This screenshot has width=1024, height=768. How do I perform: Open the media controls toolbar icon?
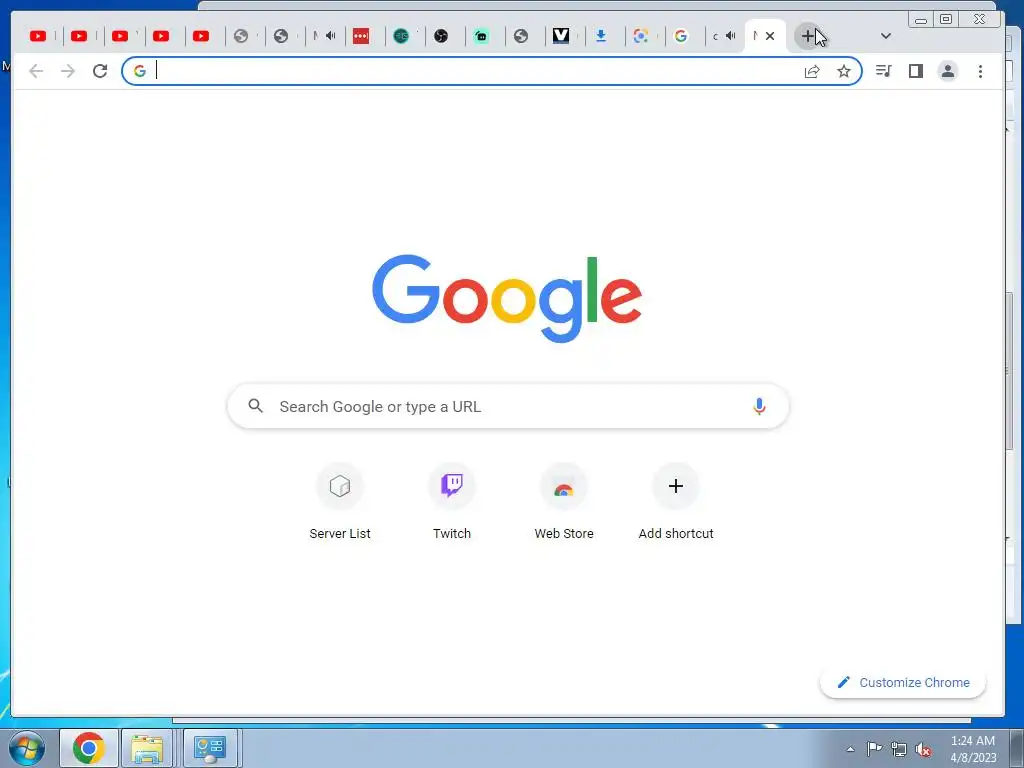pyautogui.click(x=884, y=71)
